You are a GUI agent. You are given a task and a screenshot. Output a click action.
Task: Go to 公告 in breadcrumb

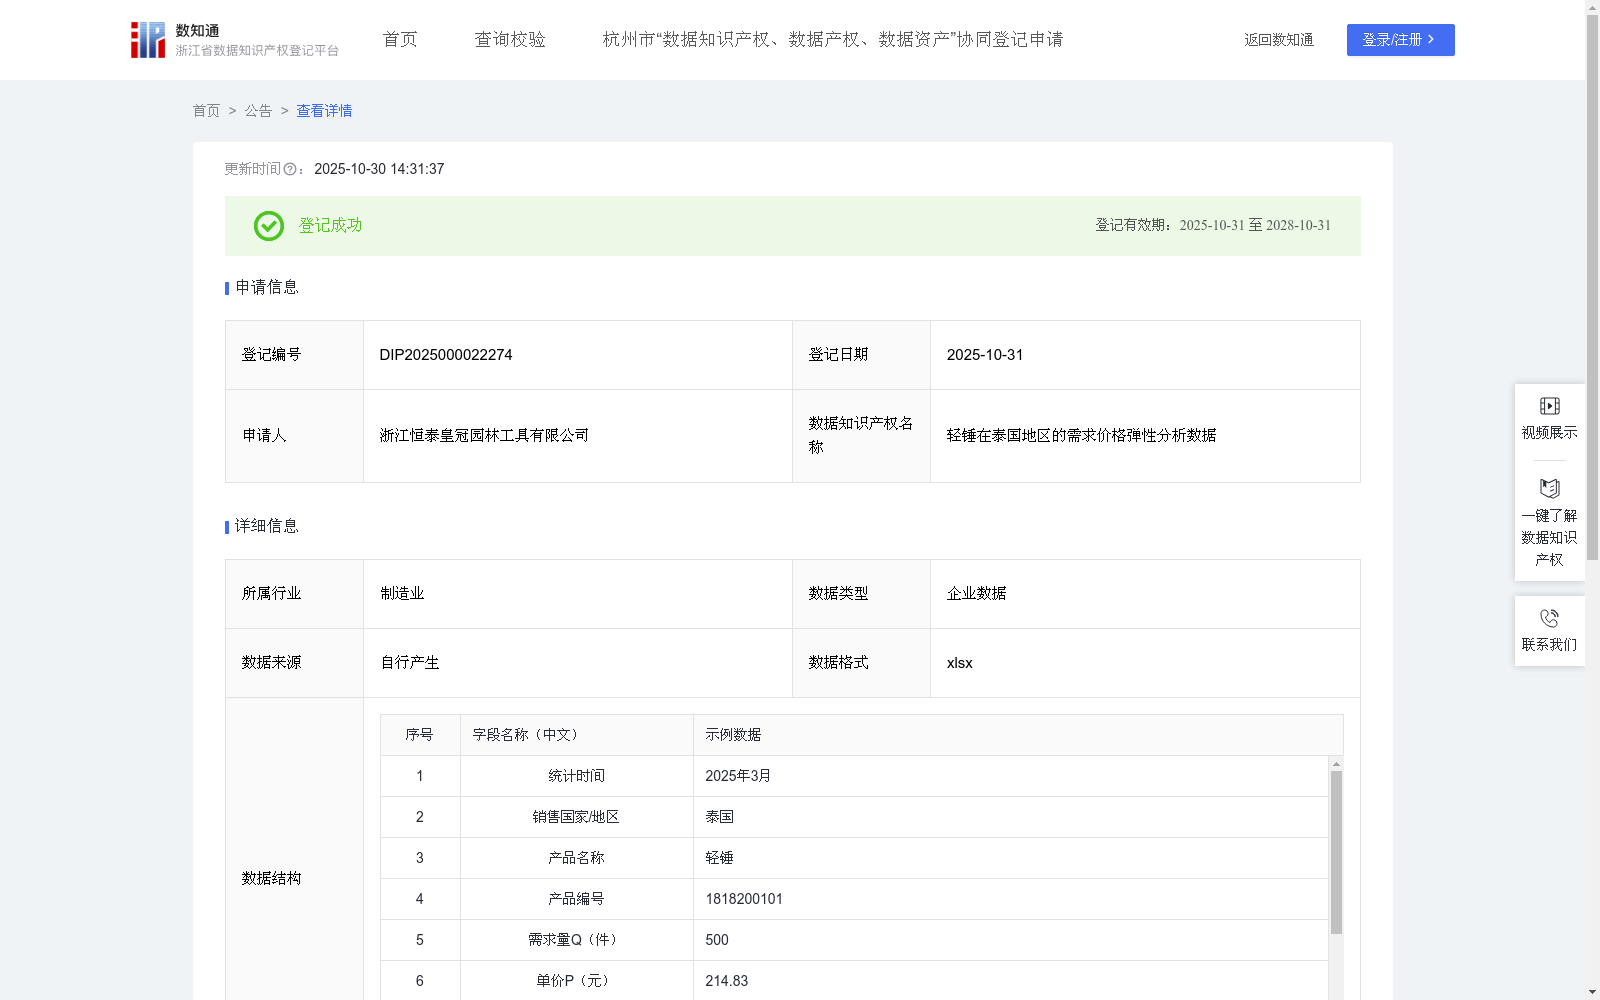click(x=258, y=111)
